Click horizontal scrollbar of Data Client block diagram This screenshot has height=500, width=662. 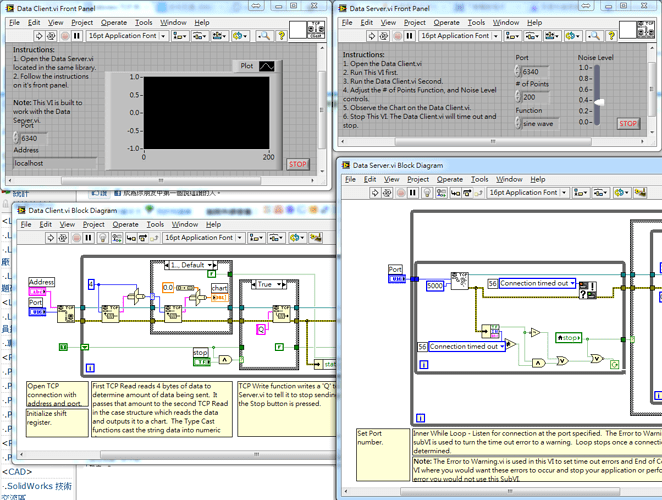(255, 454)
